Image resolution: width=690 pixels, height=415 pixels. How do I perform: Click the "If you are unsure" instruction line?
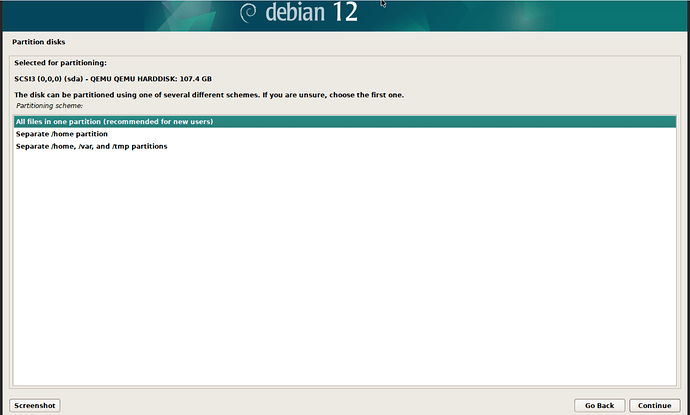click(209, 95)
